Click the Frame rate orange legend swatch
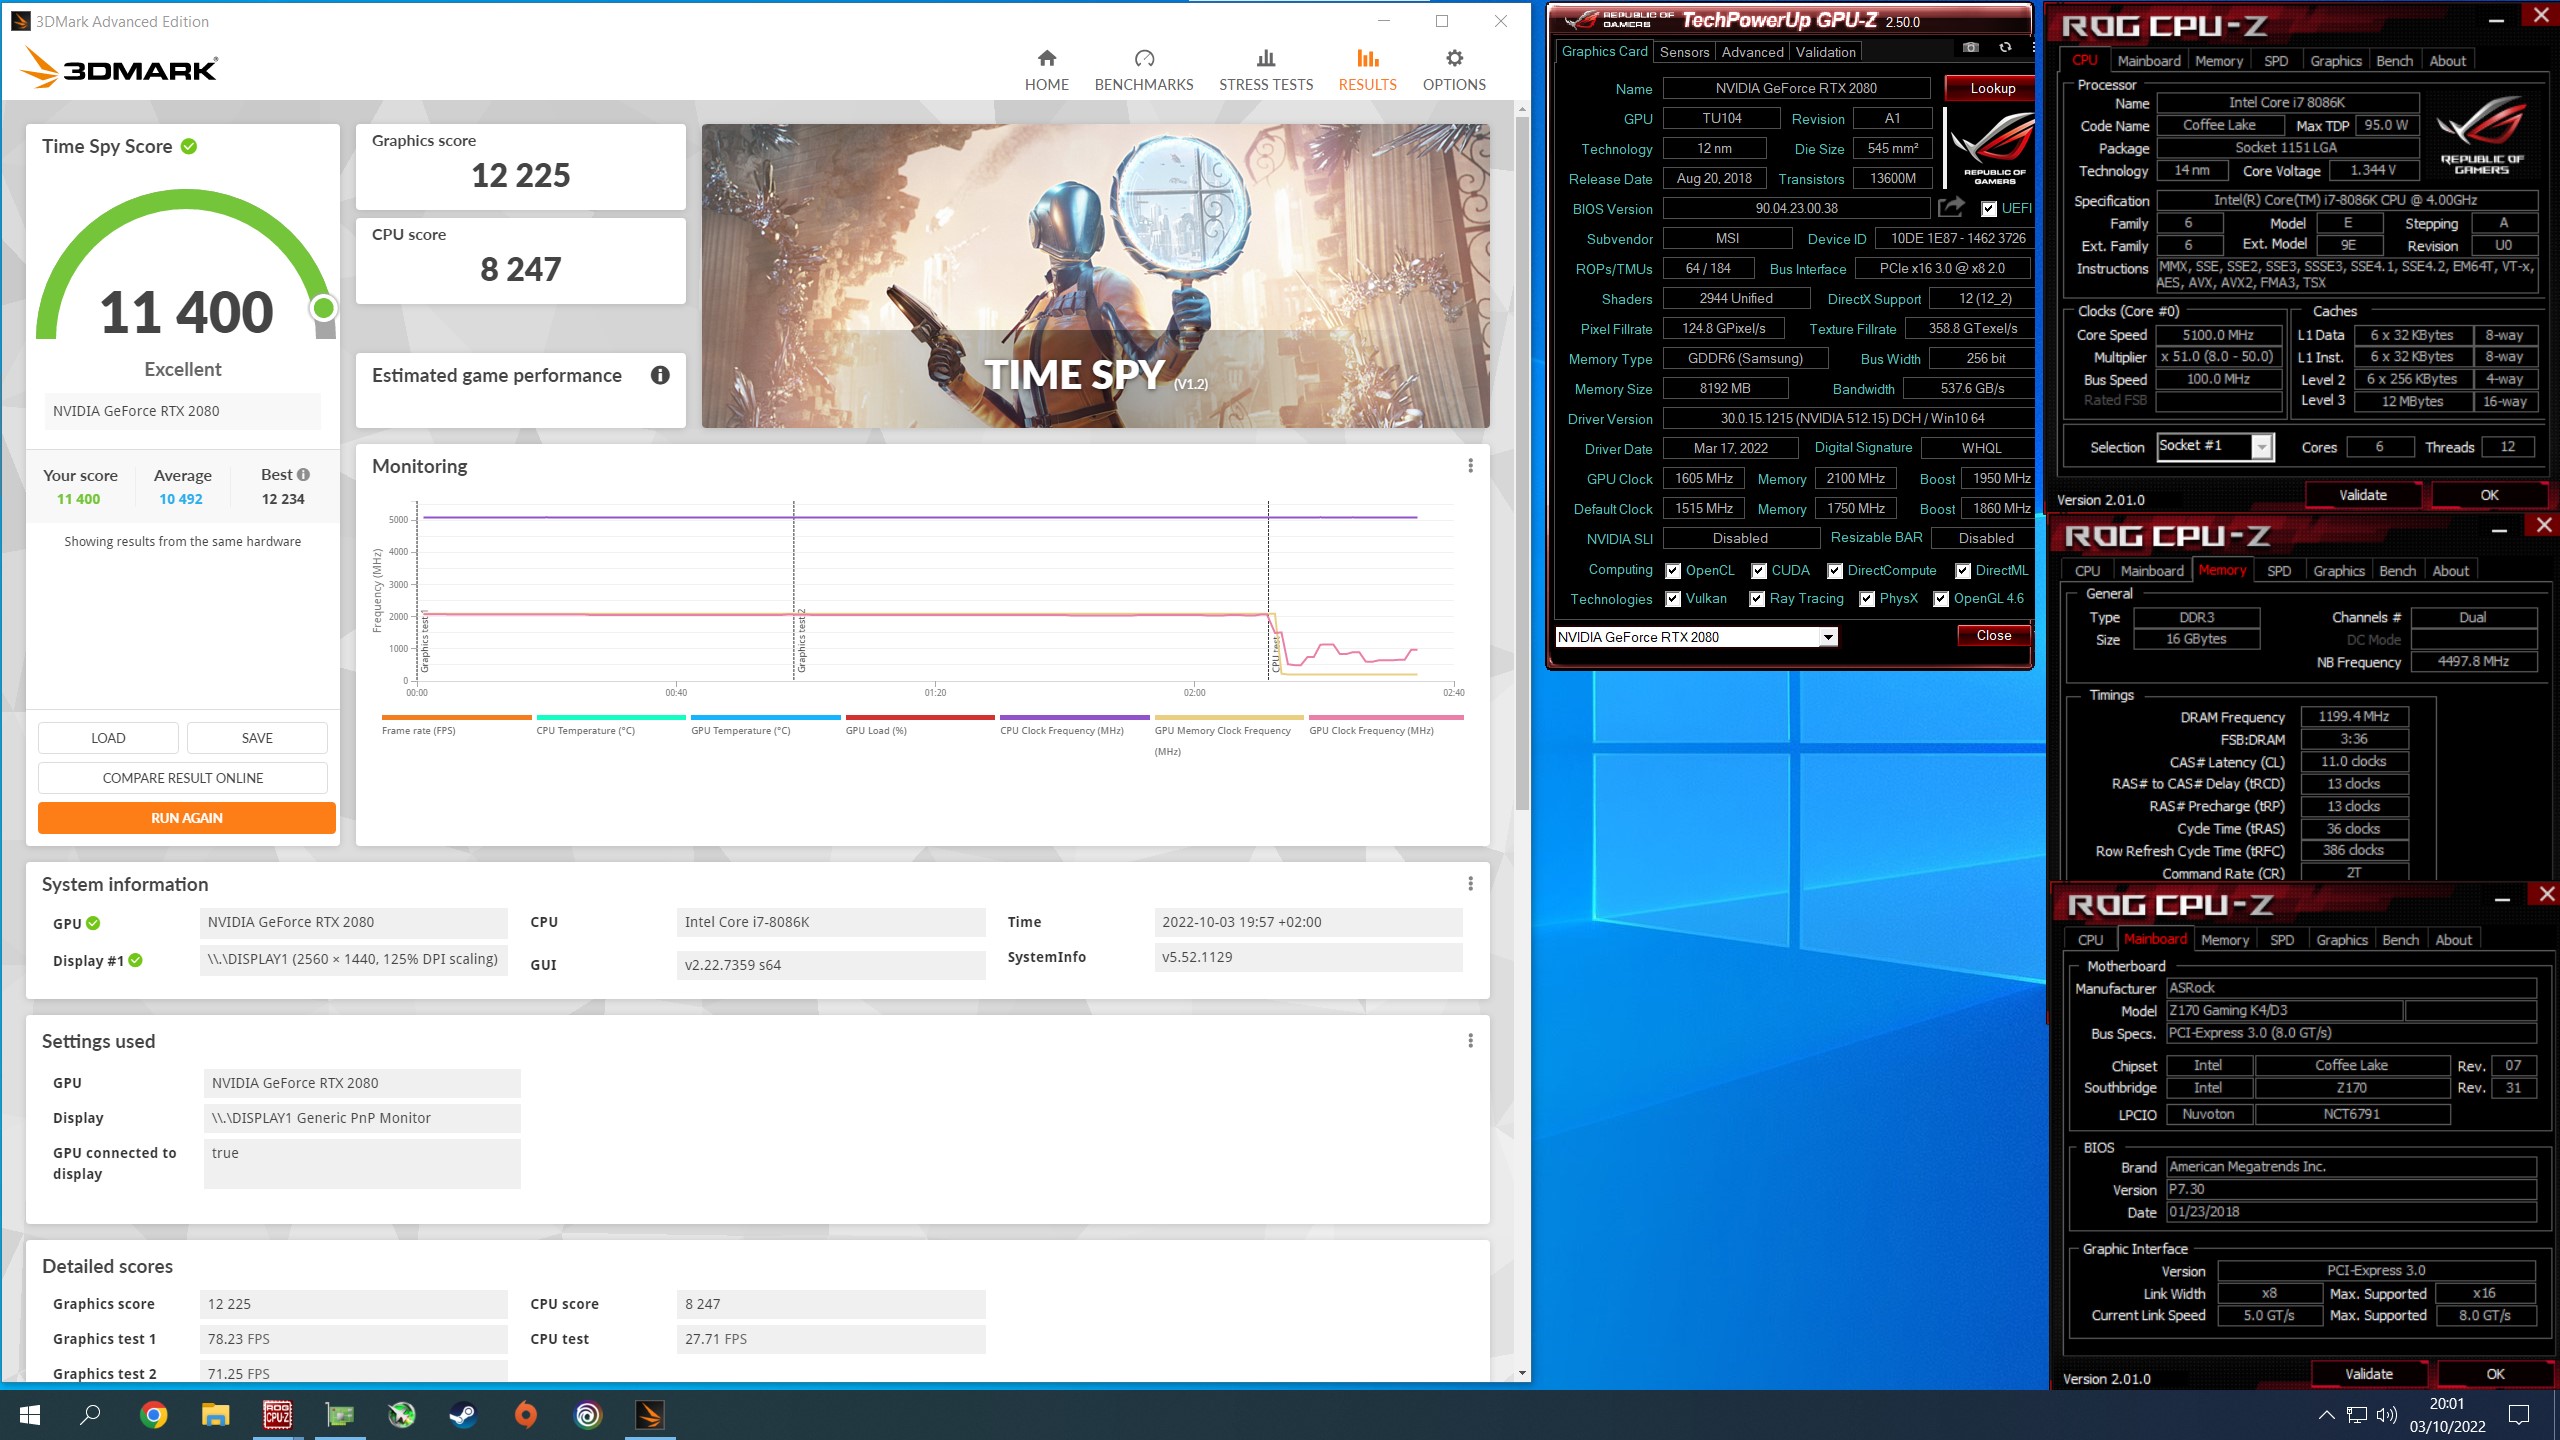The height and width of the screenshot is (1440, 2560). point(456,717)
